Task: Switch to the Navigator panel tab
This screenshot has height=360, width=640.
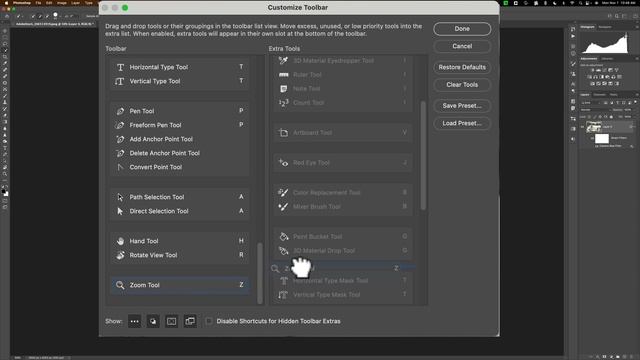Action: 605,27
